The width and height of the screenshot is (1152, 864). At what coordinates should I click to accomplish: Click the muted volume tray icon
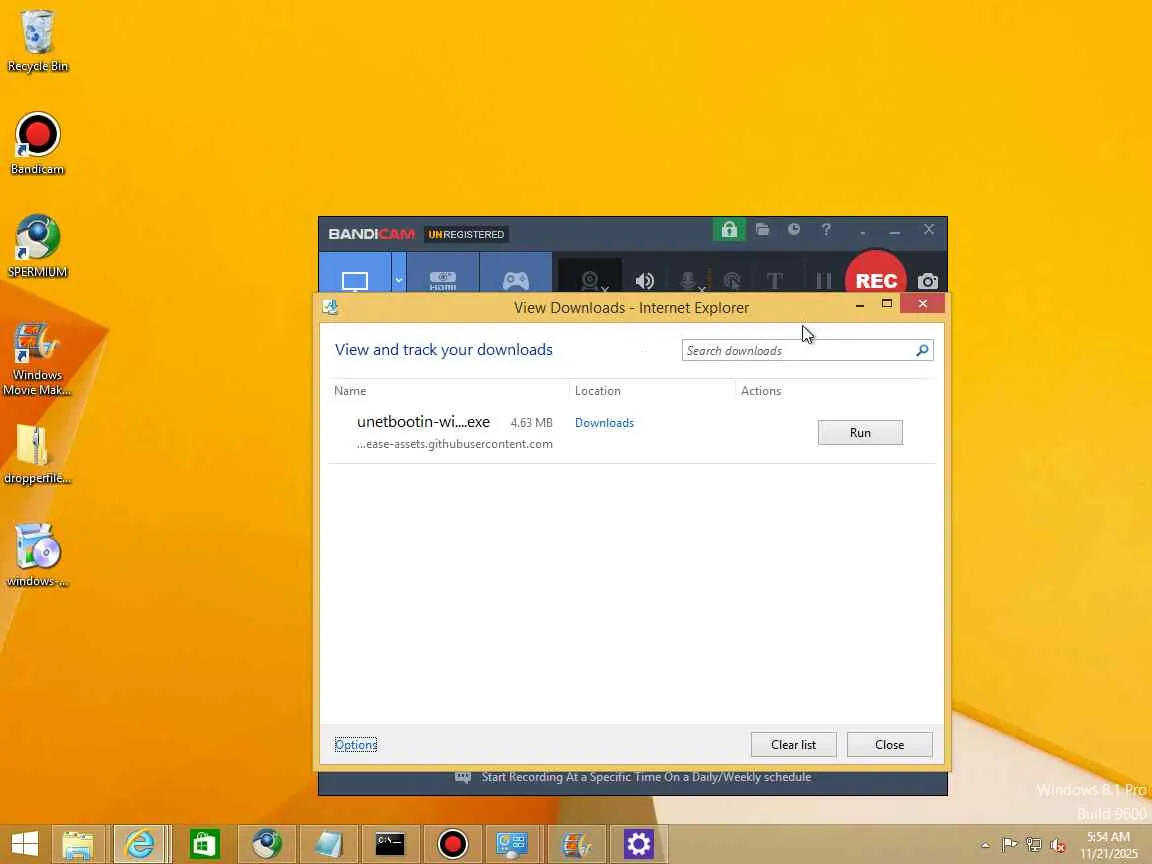pyautogui.click(x=1058, y=845)
